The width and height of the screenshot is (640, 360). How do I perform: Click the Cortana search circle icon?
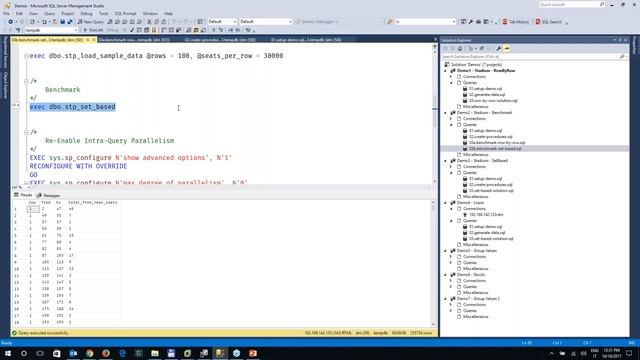[24, 353]
